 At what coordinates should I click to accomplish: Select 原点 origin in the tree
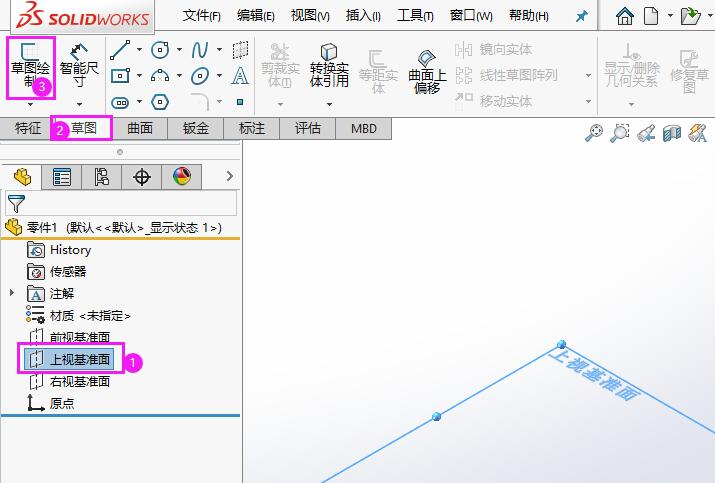[x=51, y=403]
